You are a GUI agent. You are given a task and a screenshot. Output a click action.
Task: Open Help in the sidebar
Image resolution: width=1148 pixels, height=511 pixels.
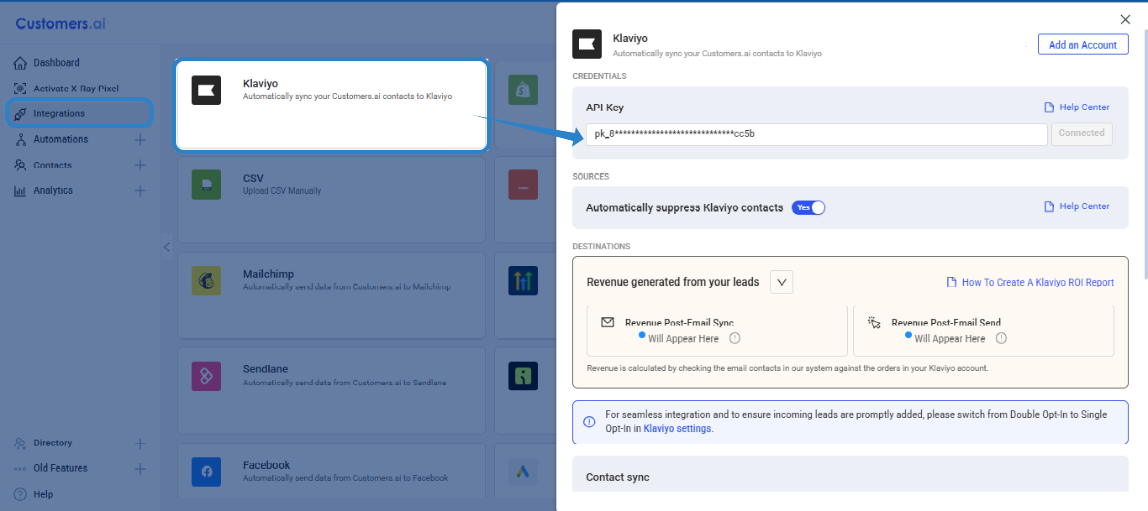[x=42, y=494]
